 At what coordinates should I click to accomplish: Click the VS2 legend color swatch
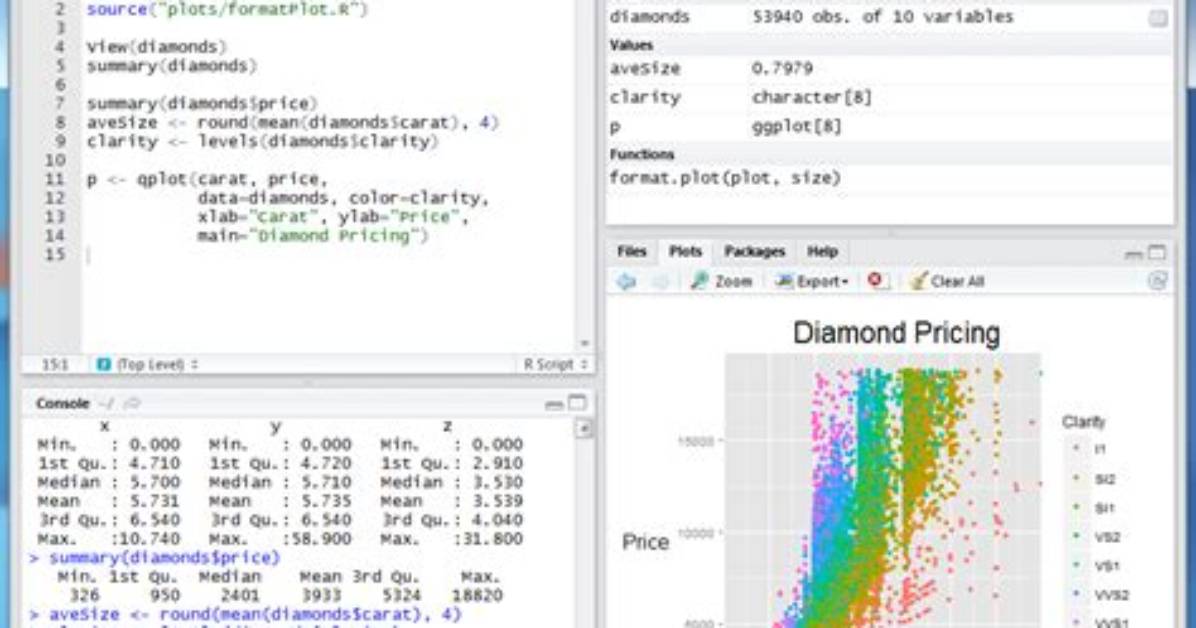[x=1077, y=536]
